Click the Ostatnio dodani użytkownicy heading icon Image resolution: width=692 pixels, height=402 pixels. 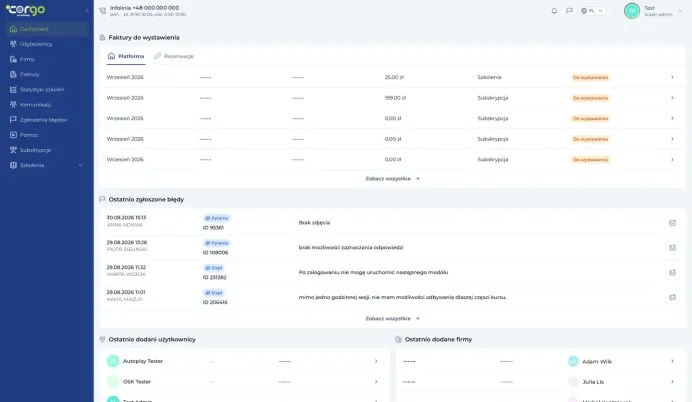coord(102,339)
